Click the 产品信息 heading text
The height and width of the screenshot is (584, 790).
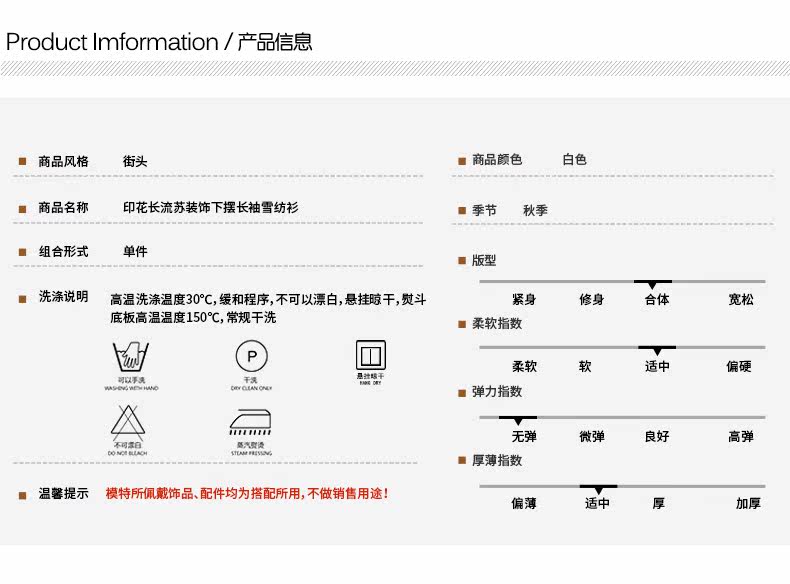click(x=275, y=42)
